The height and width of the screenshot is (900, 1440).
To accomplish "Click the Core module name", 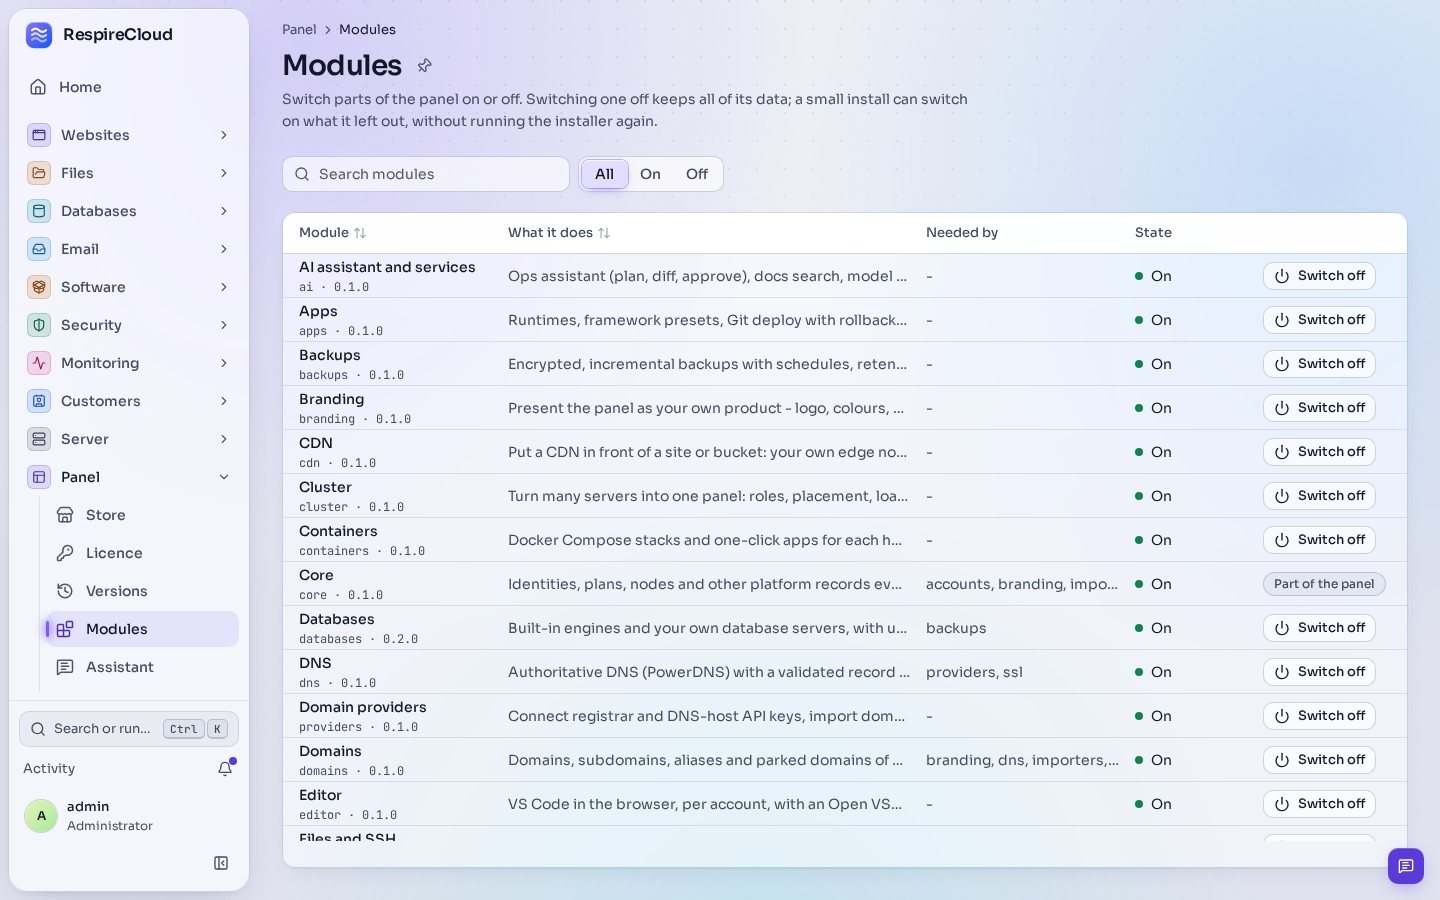I will (316, 575).
